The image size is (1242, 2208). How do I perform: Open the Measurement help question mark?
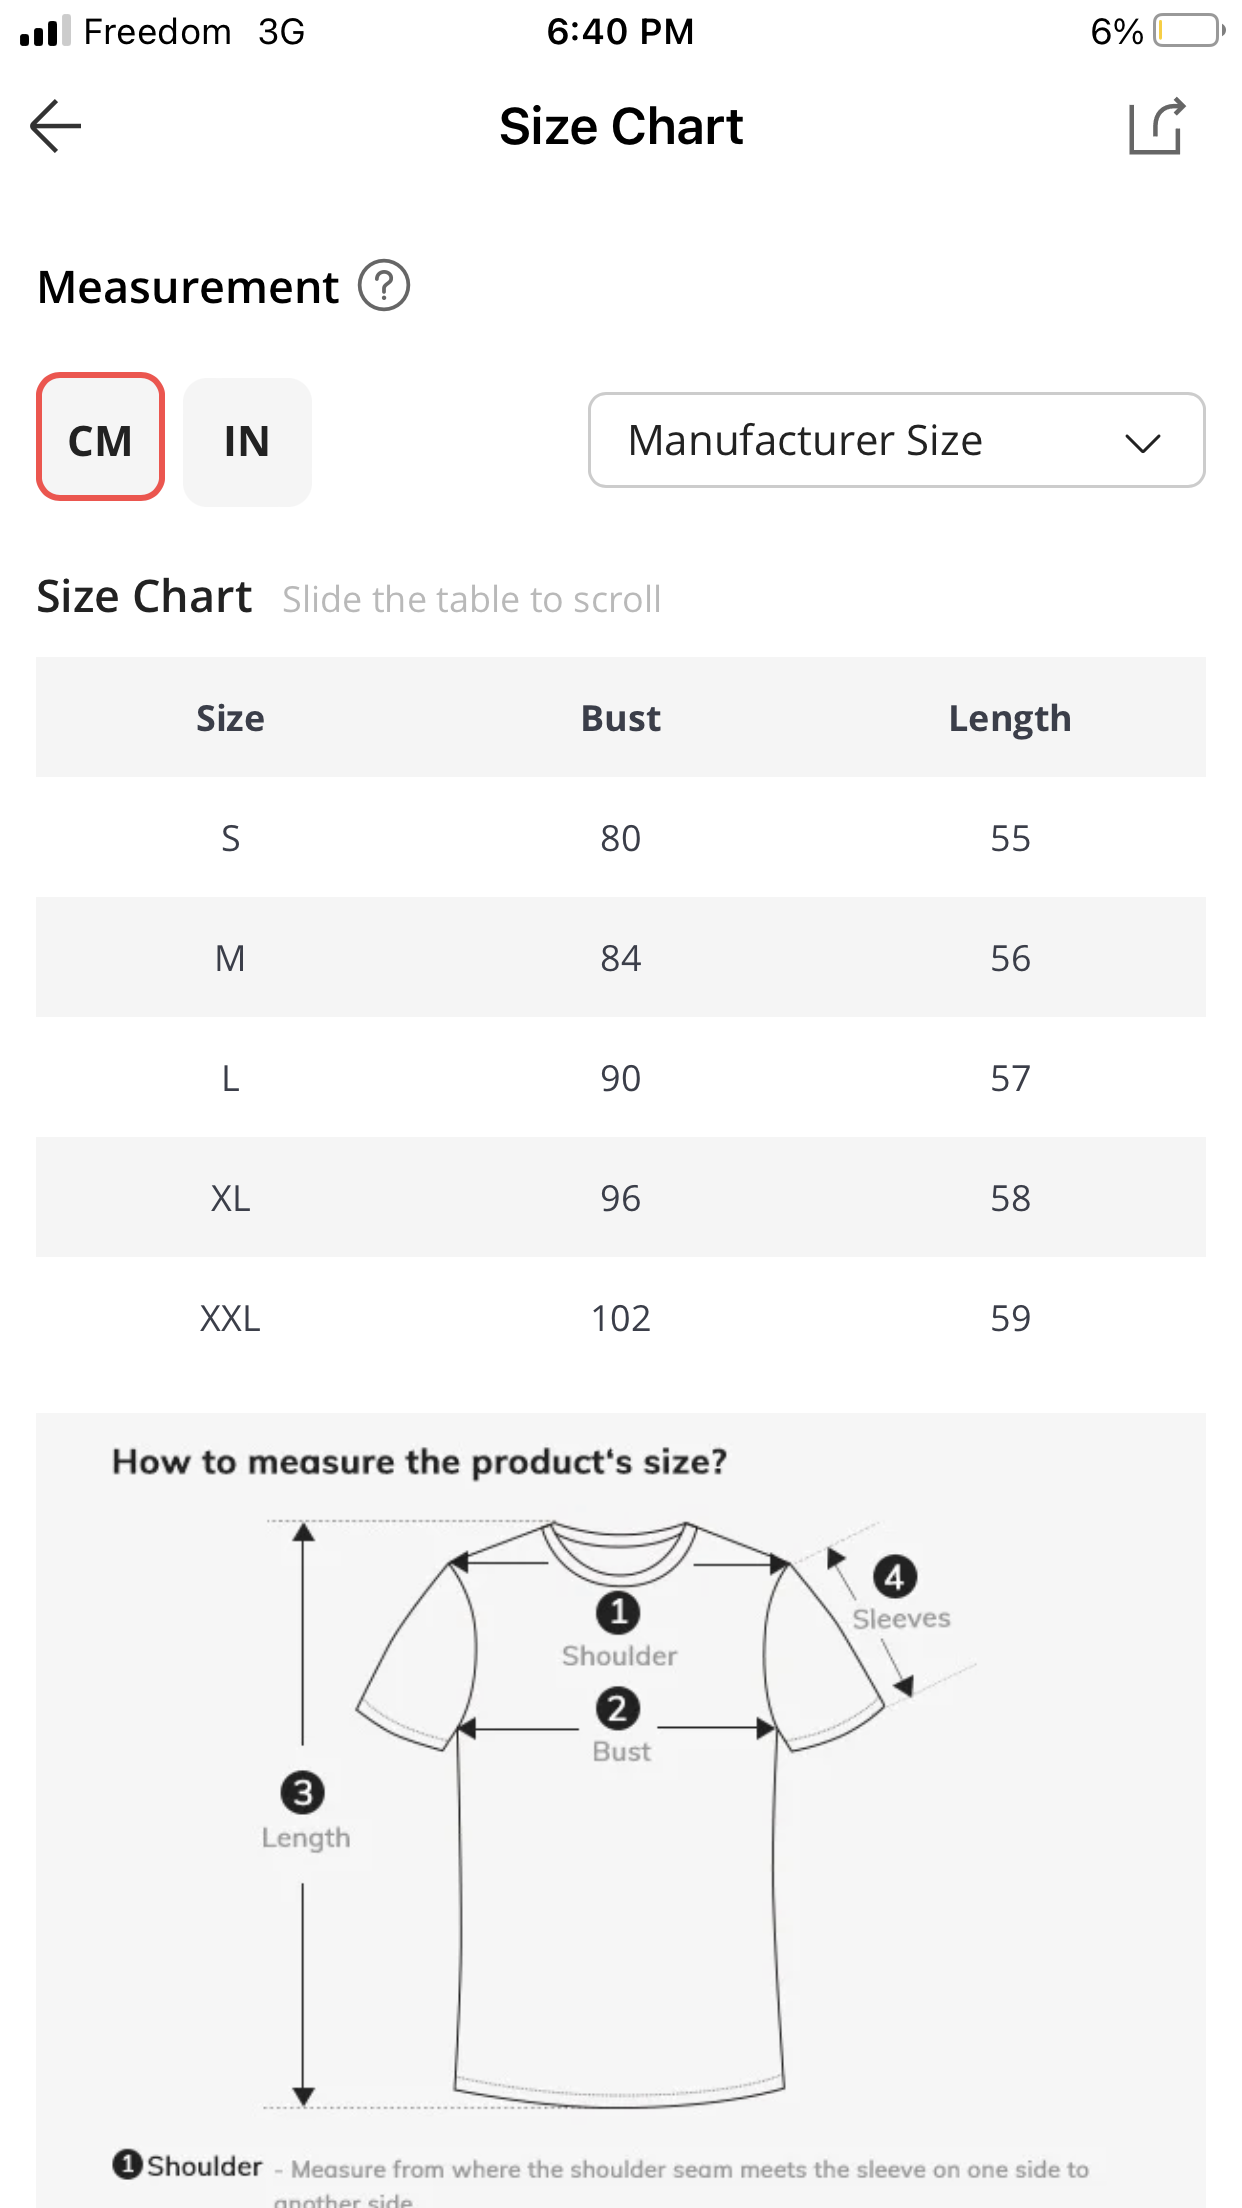[384, 286]
